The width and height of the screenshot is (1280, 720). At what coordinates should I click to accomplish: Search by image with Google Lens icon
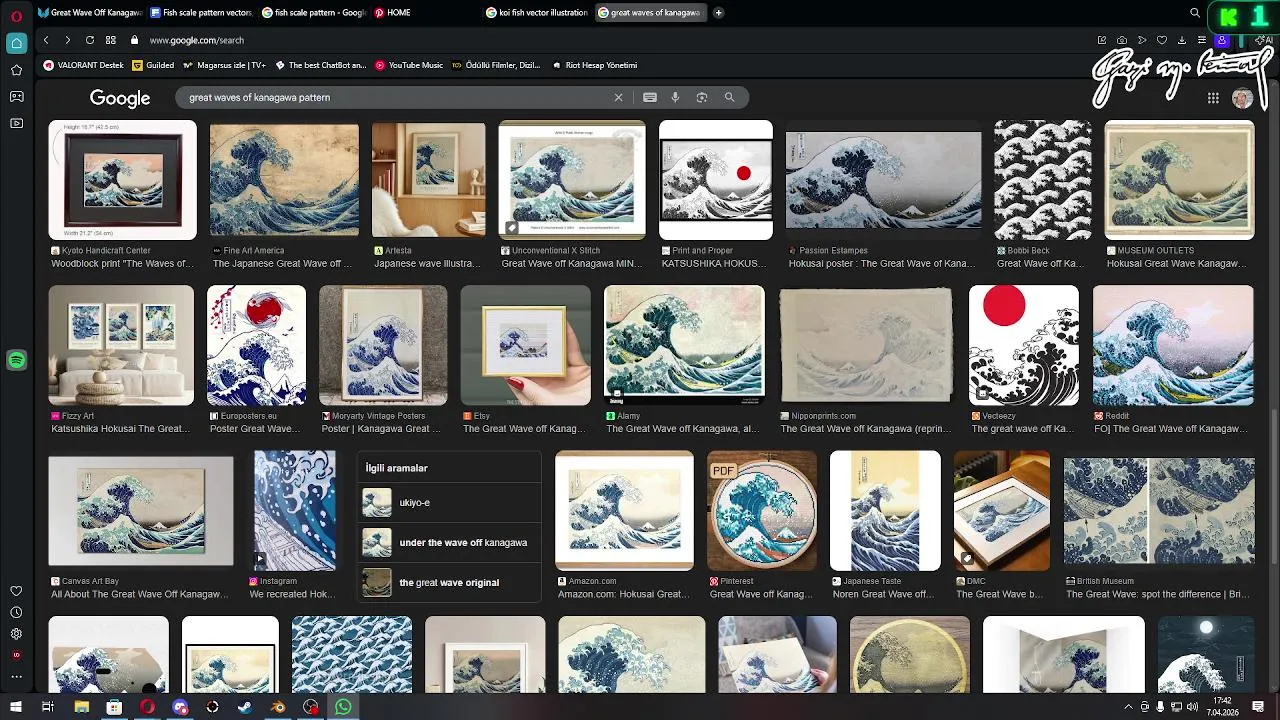coord(702,97)
